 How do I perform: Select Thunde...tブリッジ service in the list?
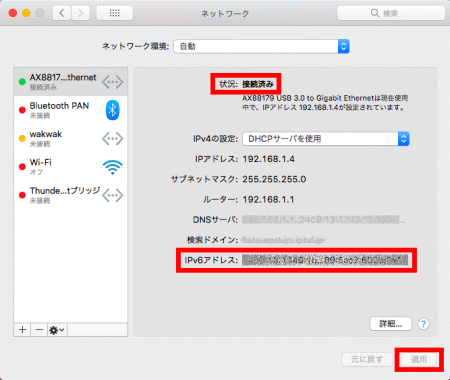pos(71,195)
